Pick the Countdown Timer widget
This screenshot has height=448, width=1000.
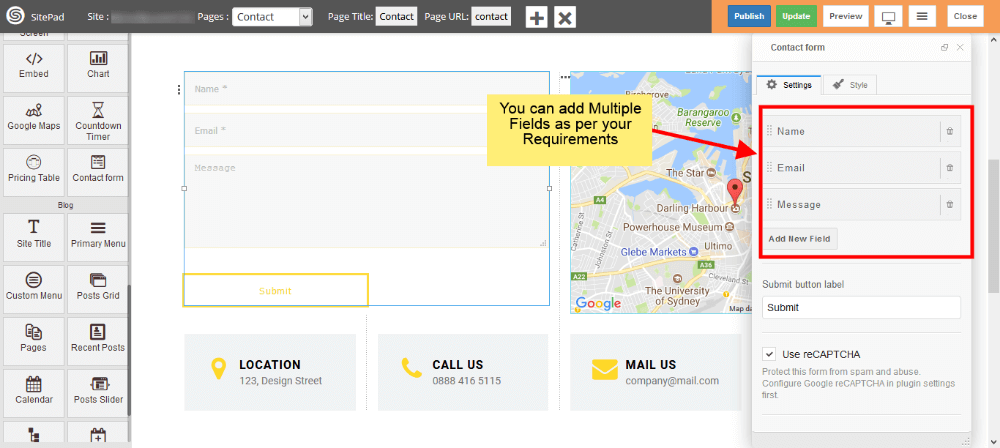pyautogui.click(x=98, y=120)
